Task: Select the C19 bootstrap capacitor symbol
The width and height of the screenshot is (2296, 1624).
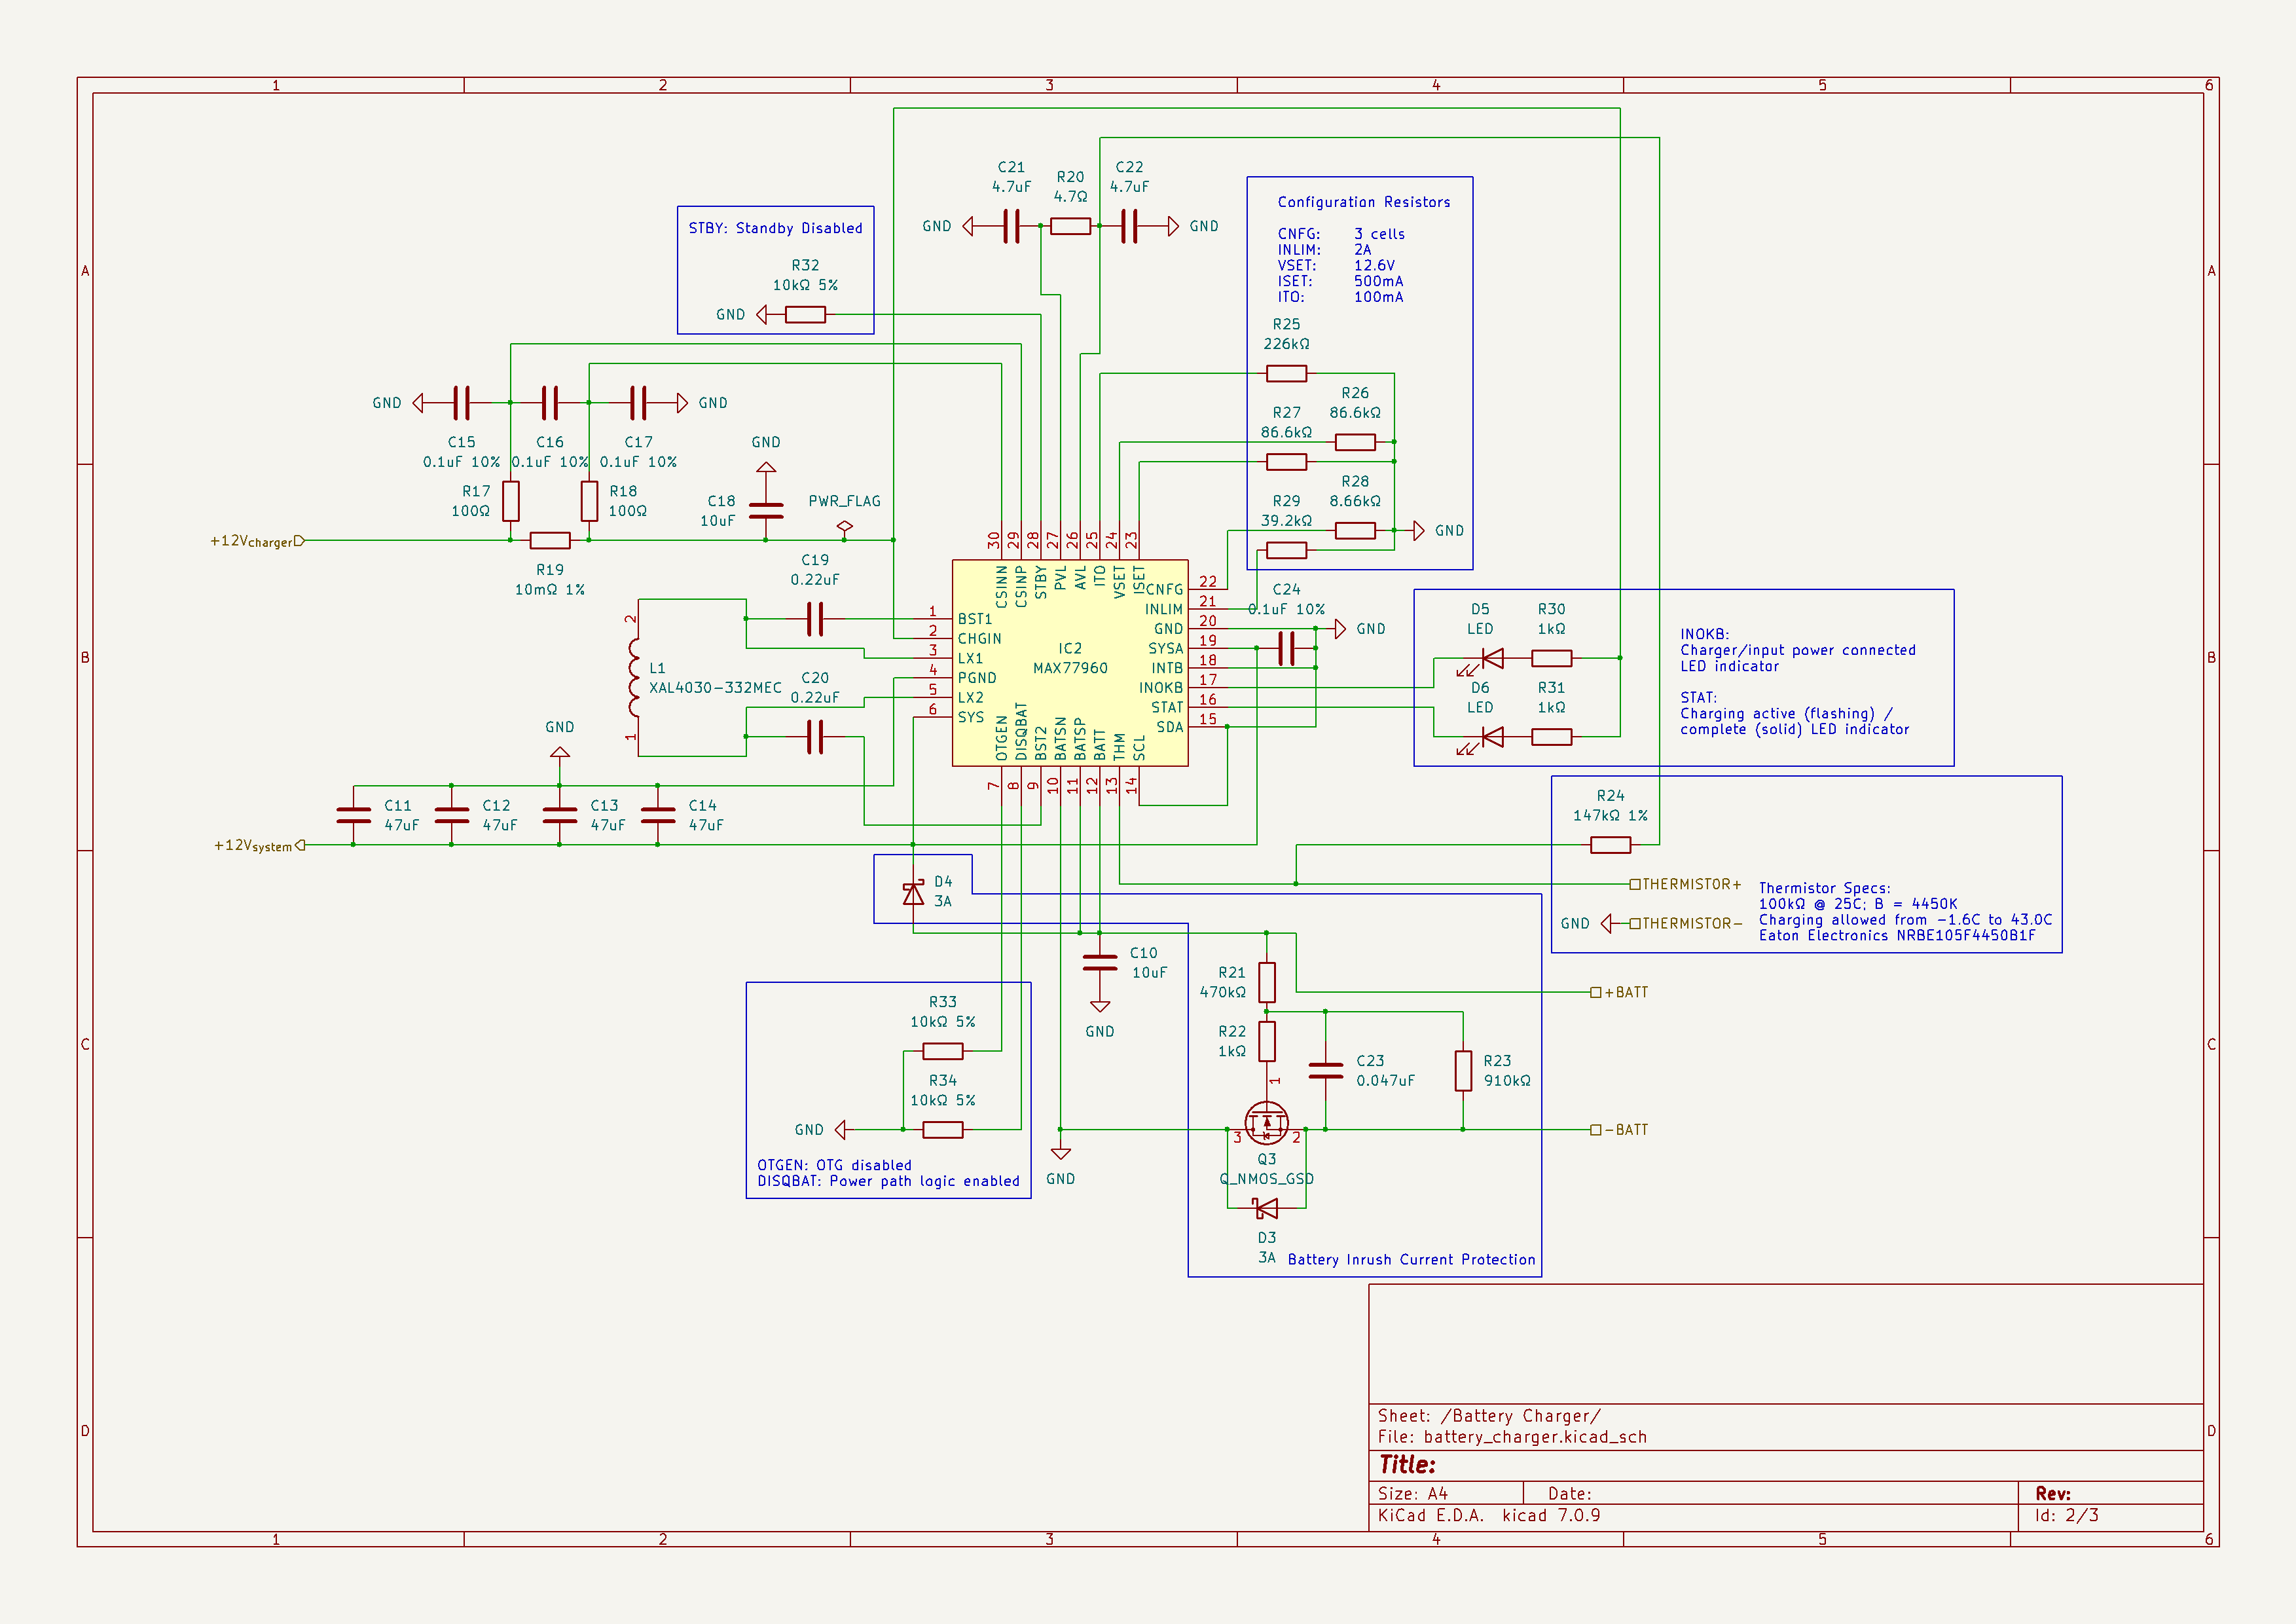Action: [815, 619]
